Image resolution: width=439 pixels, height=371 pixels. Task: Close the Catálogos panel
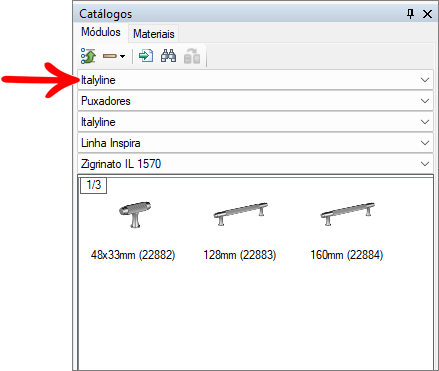pyautogui.click(x=427, y=14)
